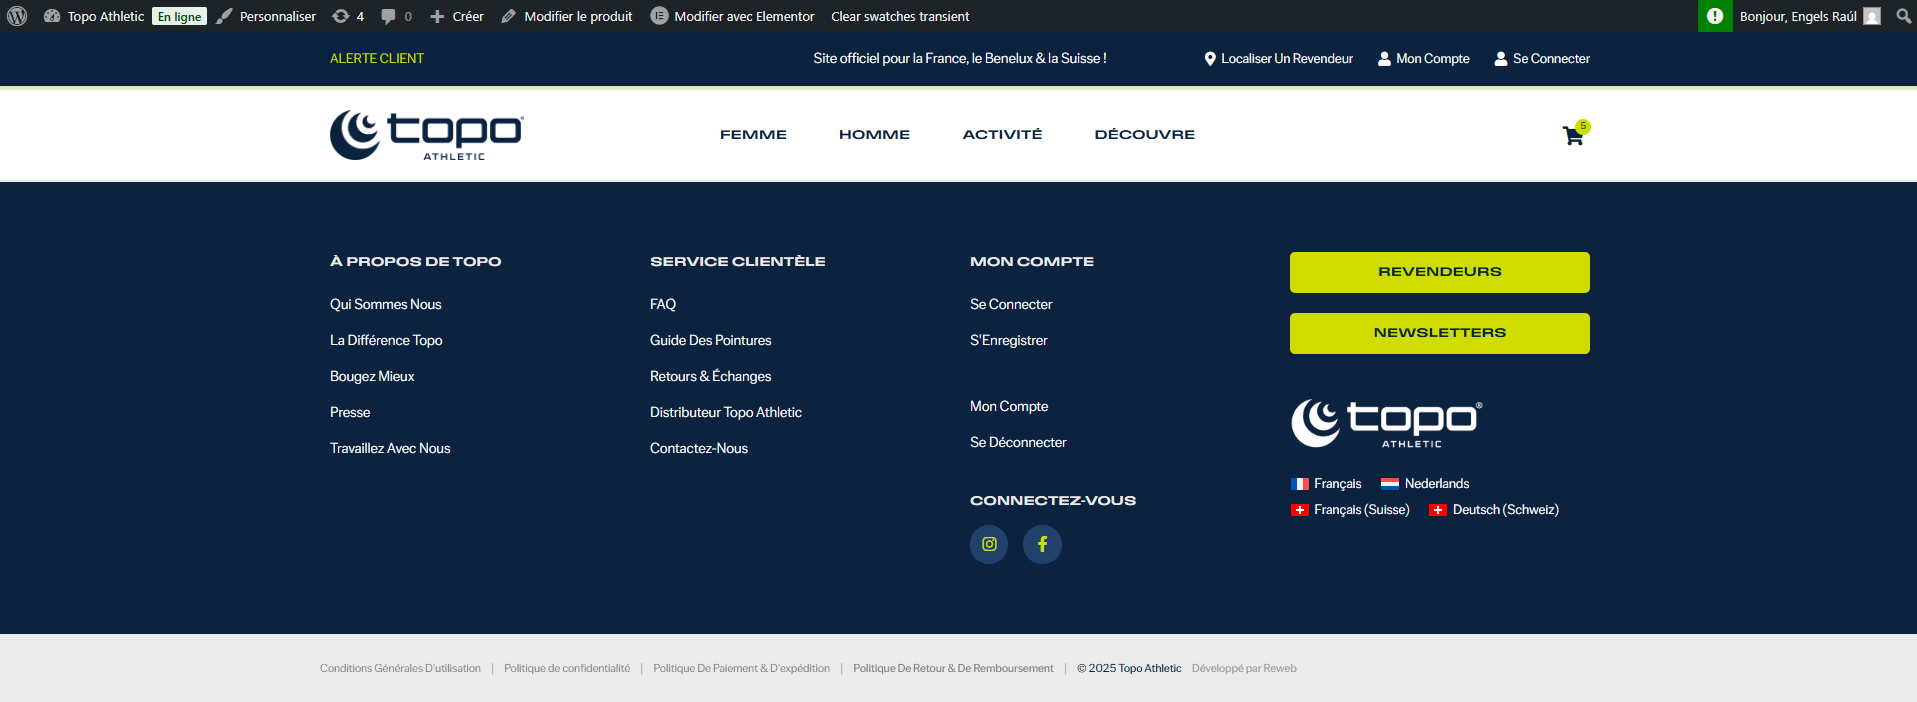This screenshot has width=1917, height=702.
Task: Open Politique De Paiement & D'expédition
Action: [741, 668]
